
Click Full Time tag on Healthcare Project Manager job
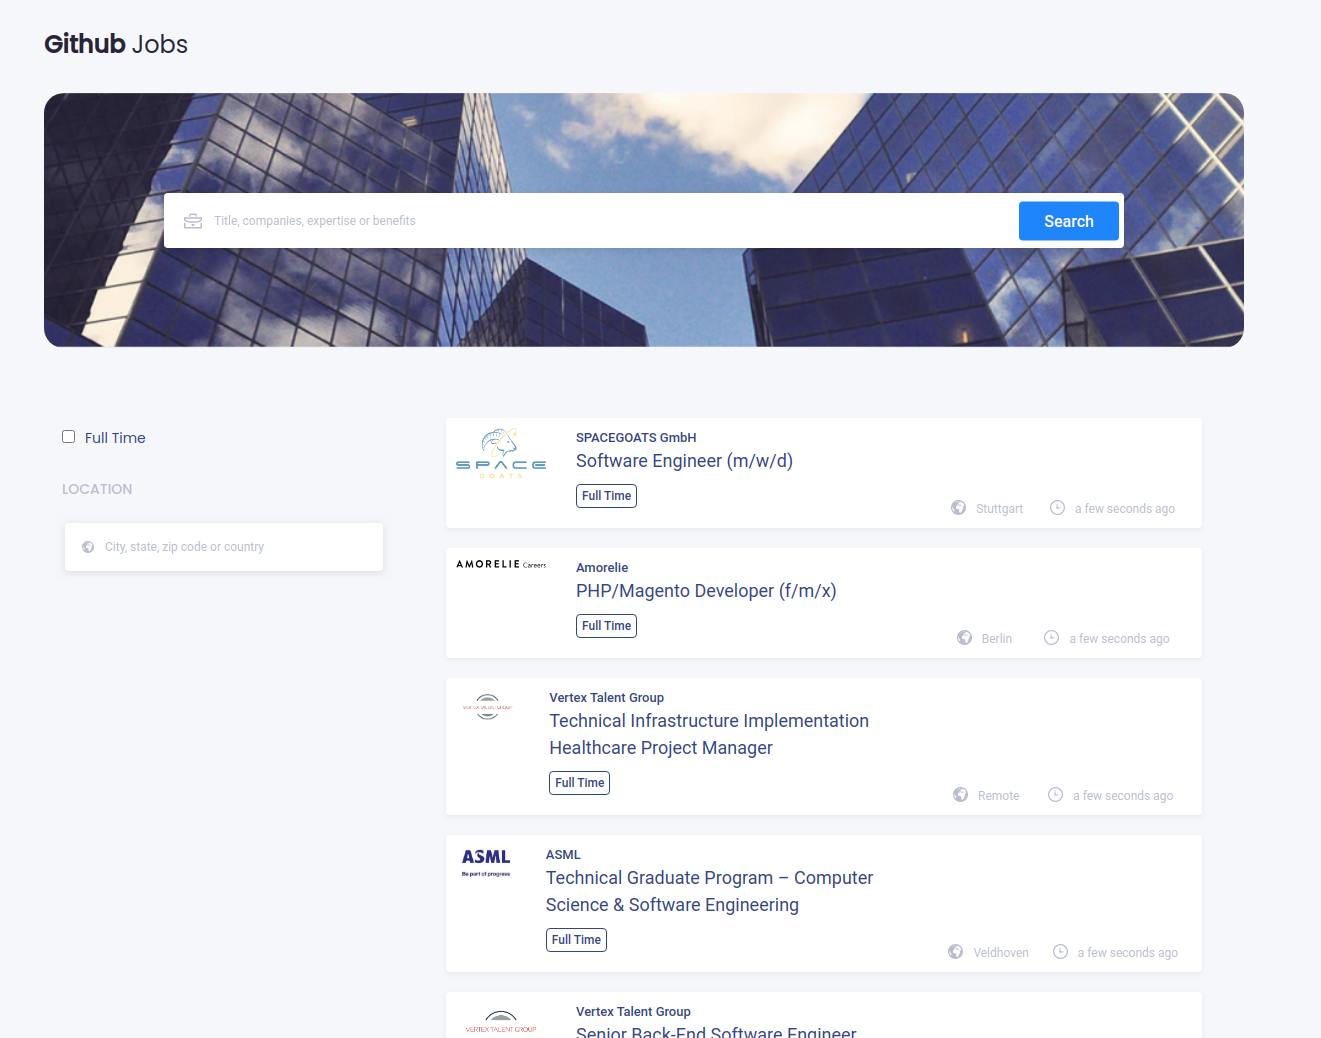(579, 783)
